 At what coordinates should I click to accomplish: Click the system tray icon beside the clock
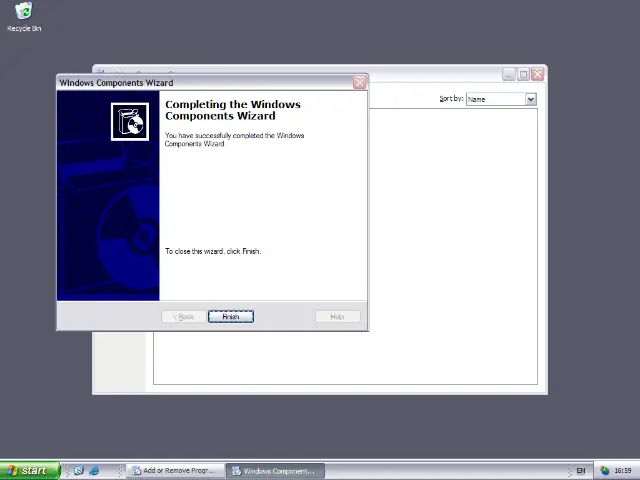pyautogui.click(x=604, y=471)
